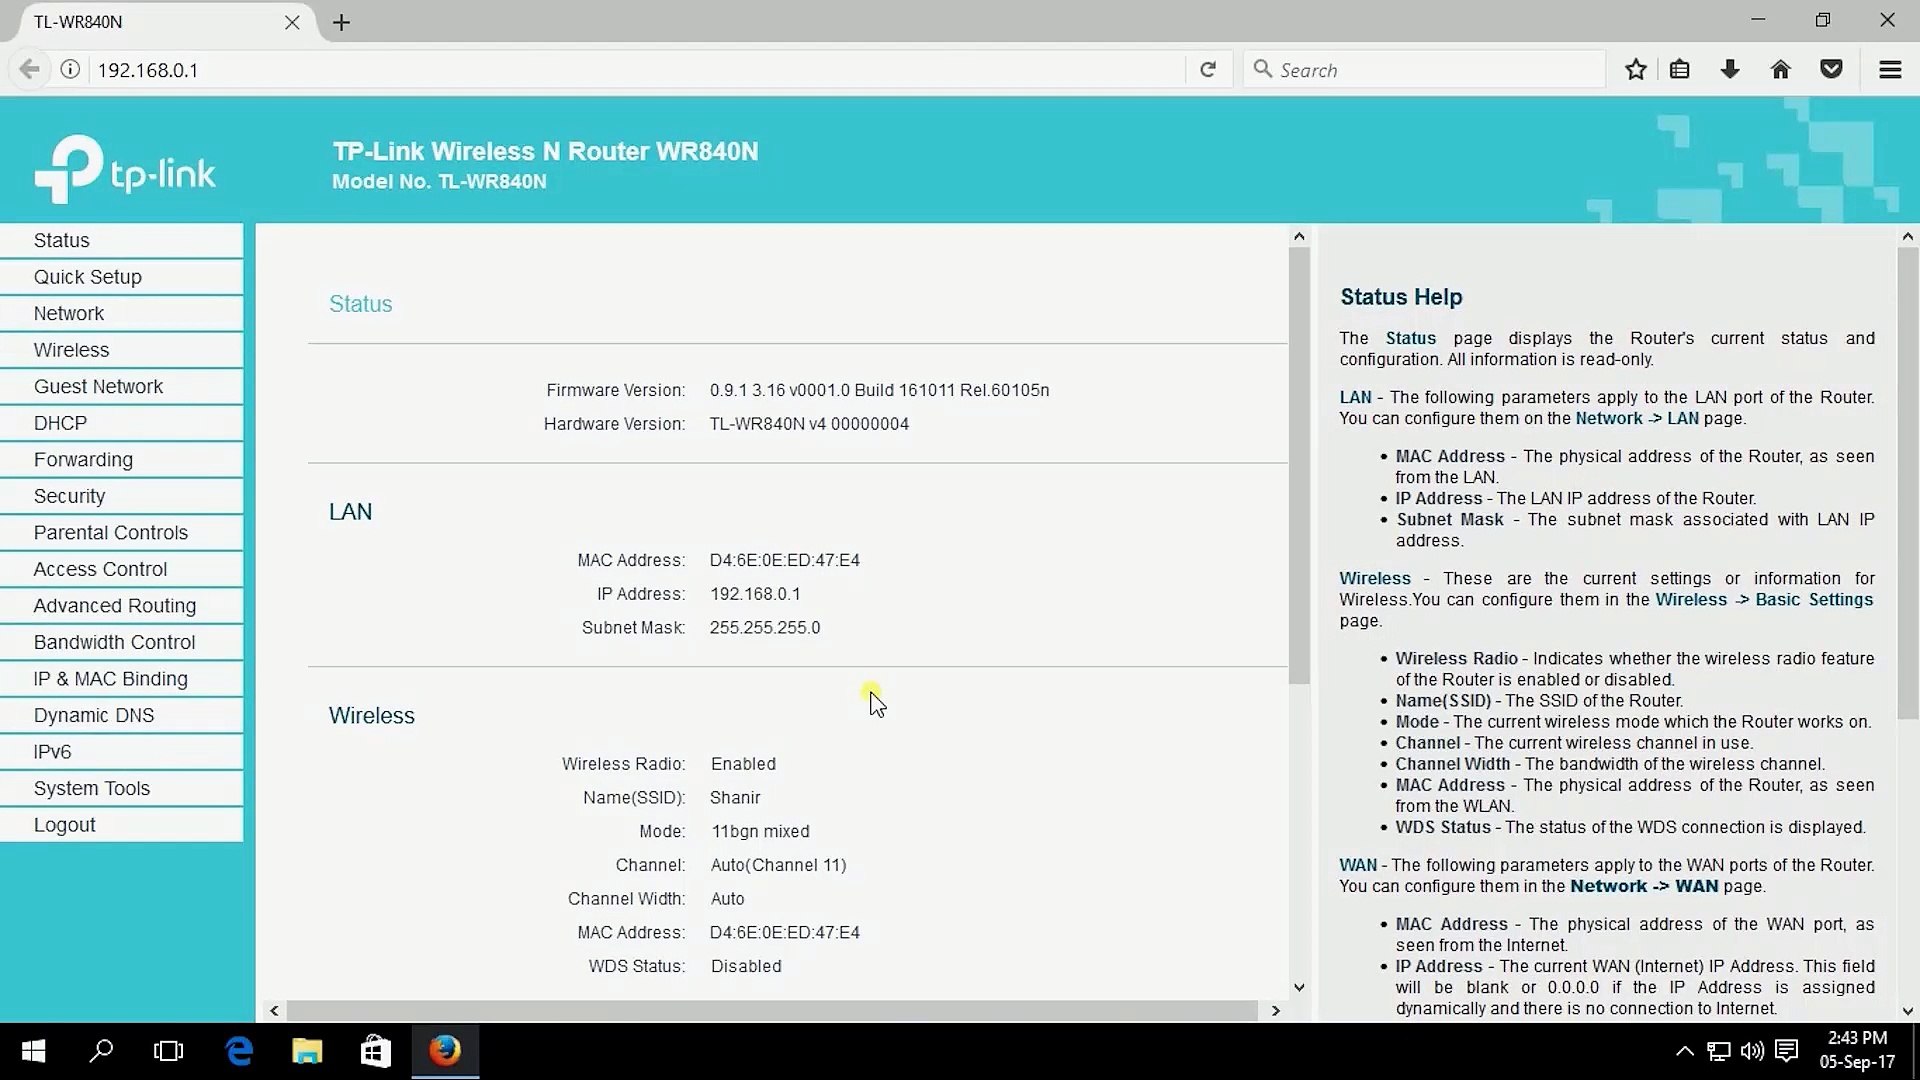
Task: Open the System Tools menu item
Action: click(x=91, y=788)
